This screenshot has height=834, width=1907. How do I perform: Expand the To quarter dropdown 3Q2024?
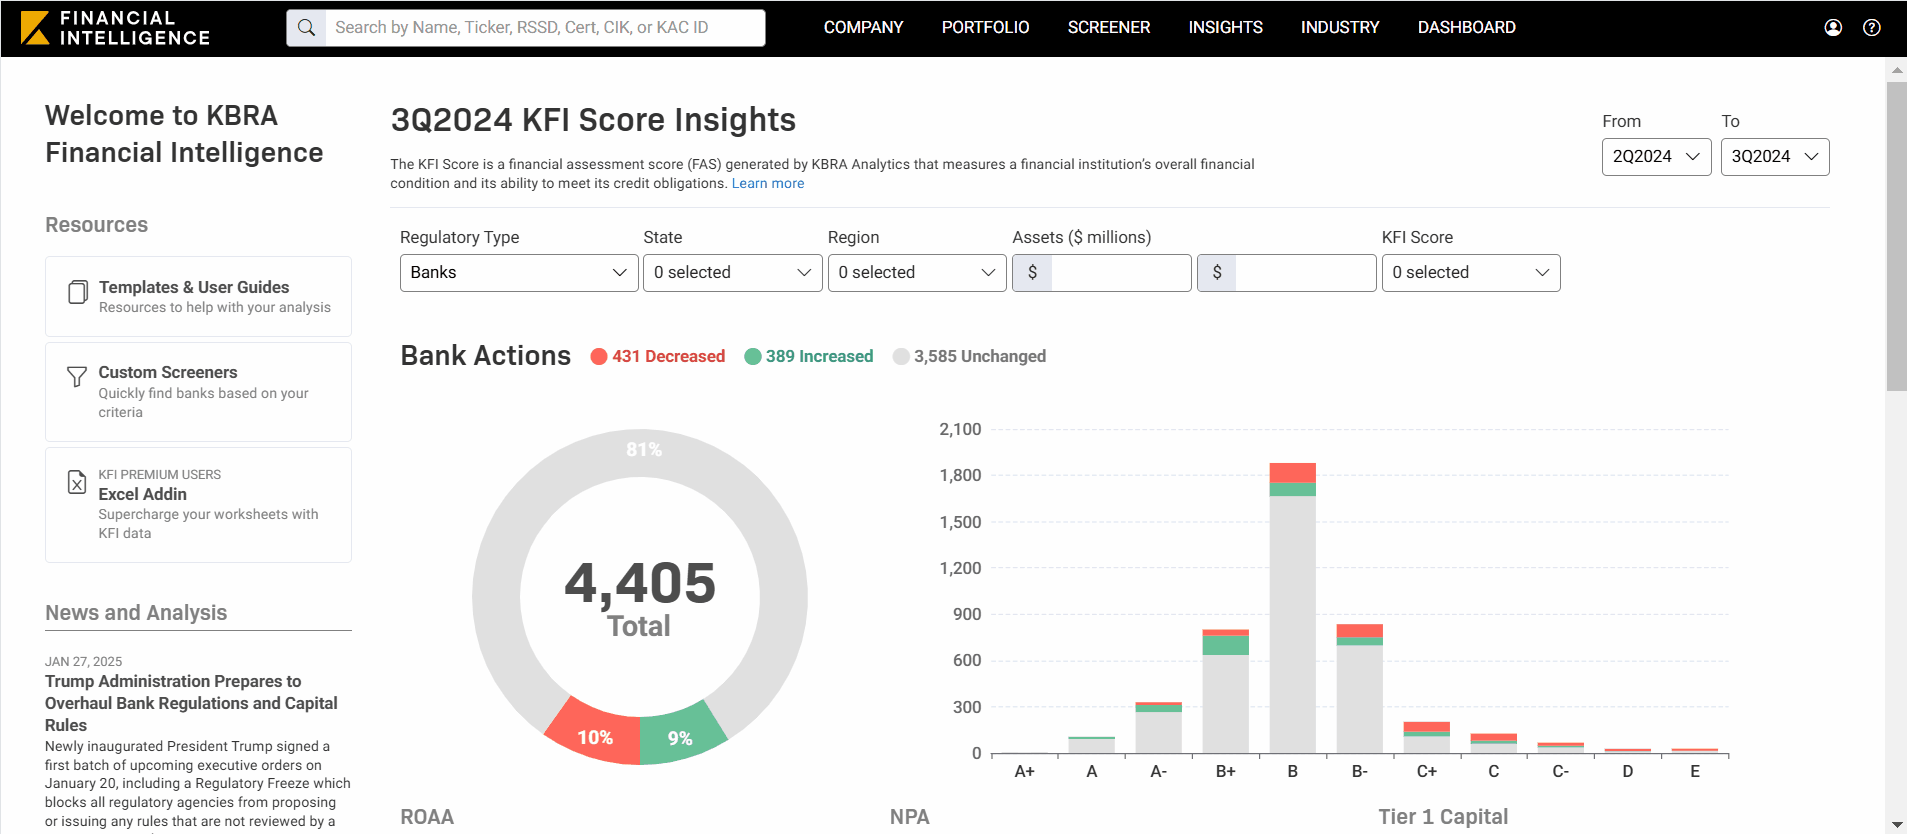pyautogui.click(x=1775, y=157)
